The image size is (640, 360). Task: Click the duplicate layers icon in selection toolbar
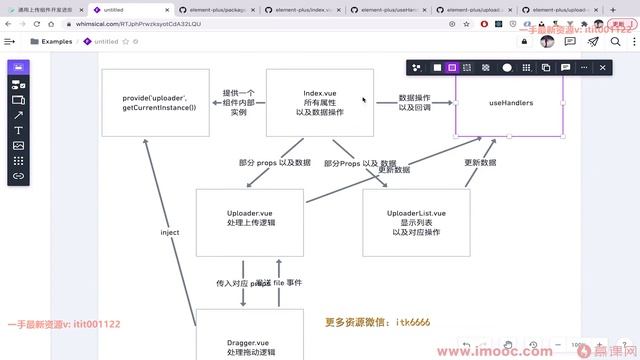[x=546, y=68]
